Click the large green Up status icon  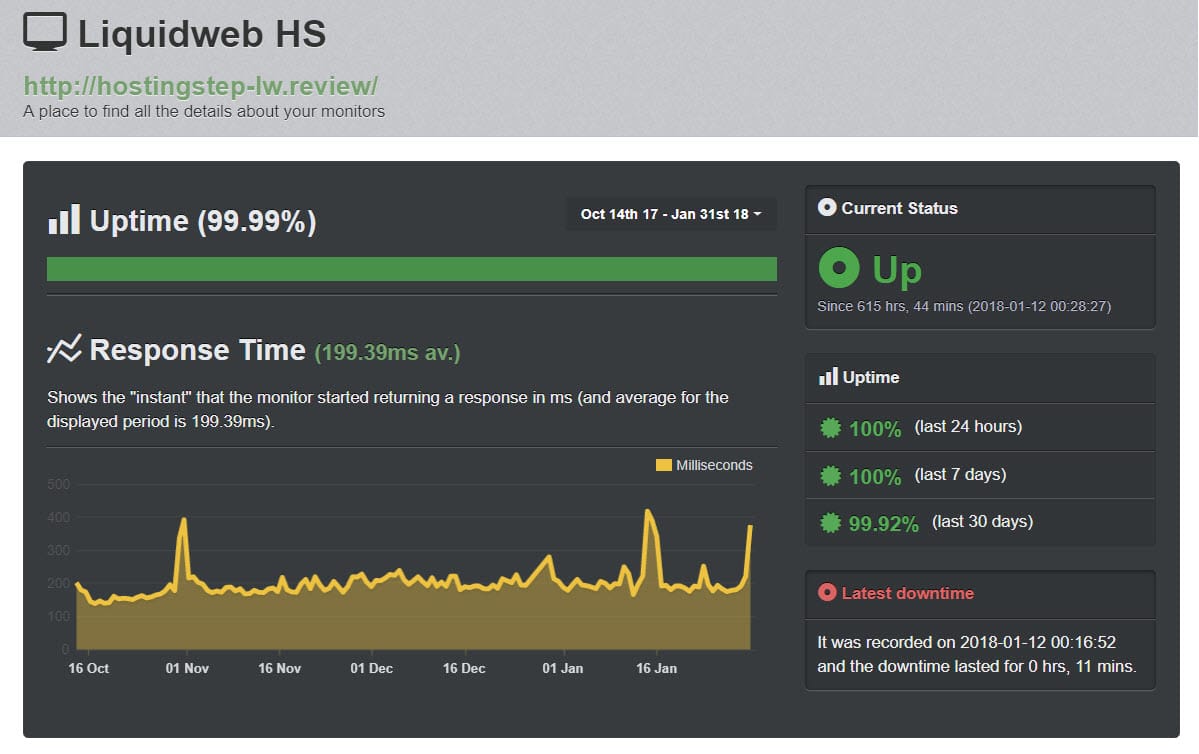click(x=839, y=268)
